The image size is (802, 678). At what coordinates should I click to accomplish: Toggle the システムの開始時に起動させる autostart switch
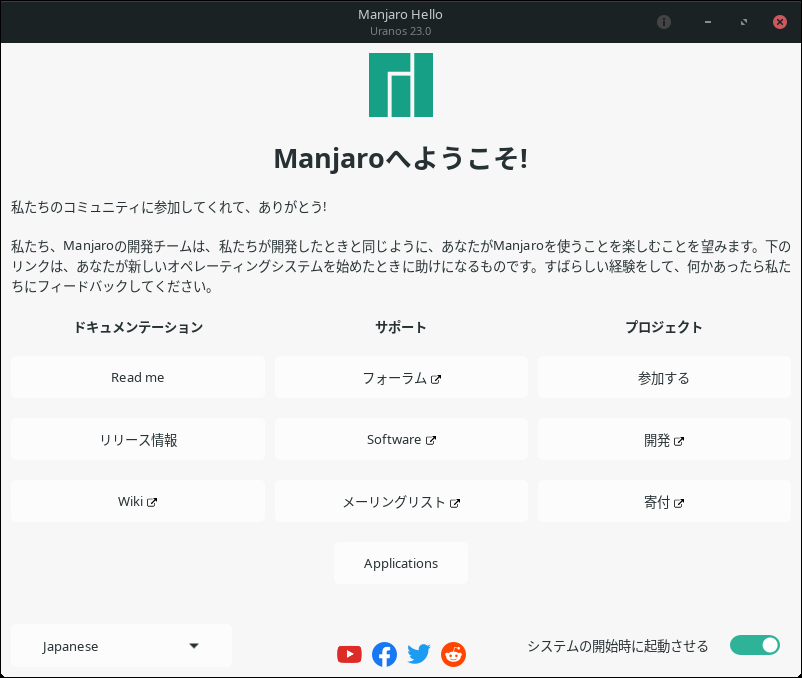click(755, 645)
